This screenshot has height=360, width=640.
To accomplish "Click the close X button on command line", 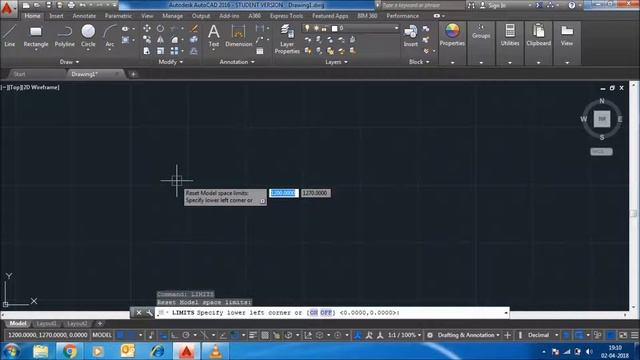I will (x=139, y=313).
